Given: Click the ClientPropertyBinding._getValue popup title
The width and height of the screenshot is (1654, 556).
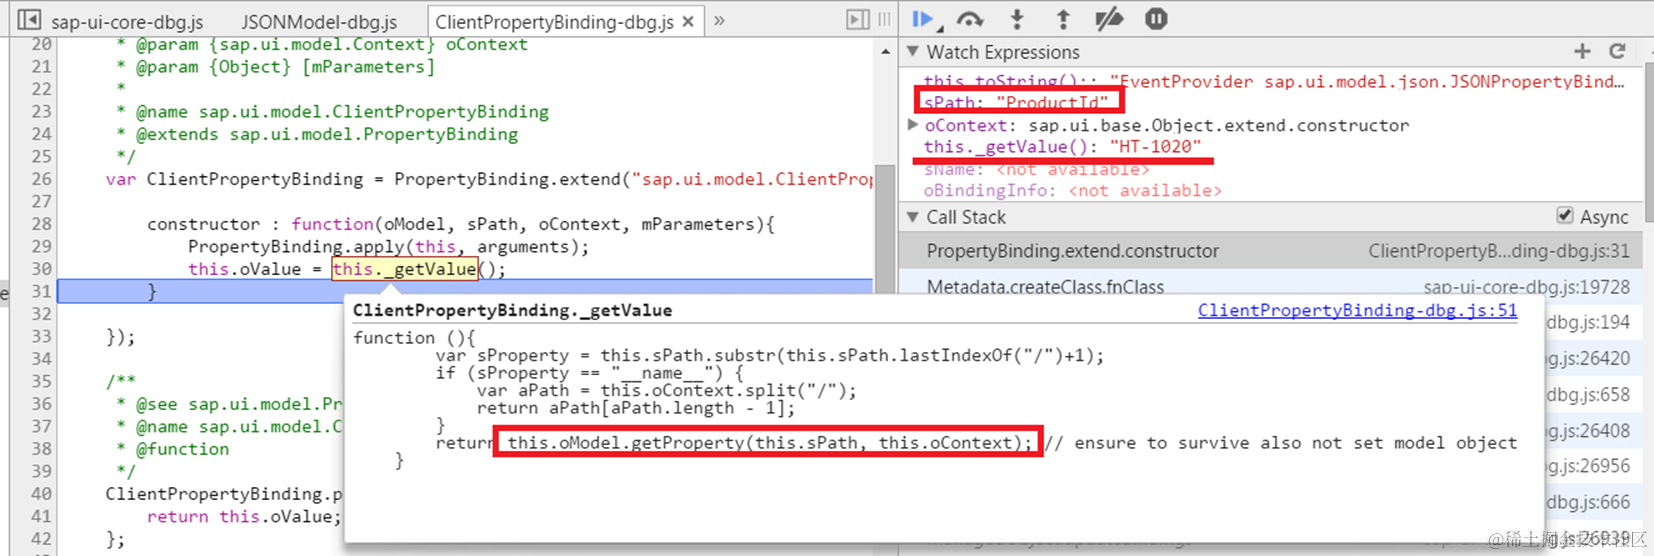Looking at the screenshot, I should click(x=512, y=310).
